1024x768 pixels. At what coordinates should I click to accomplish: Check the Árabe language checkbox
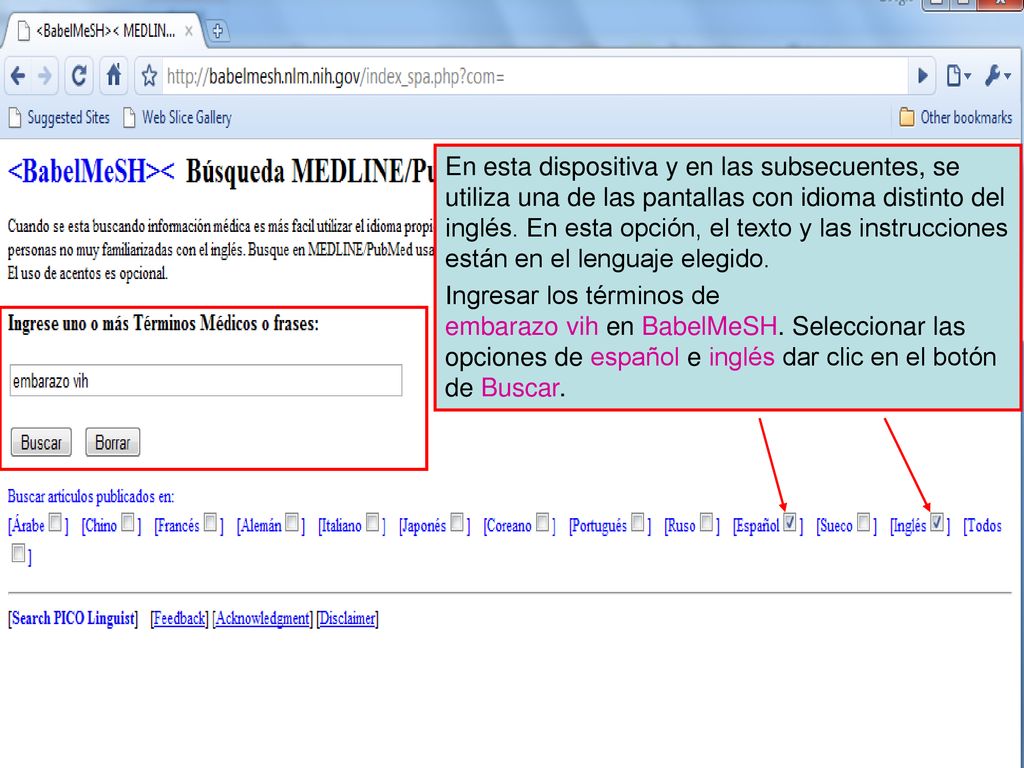56,522
